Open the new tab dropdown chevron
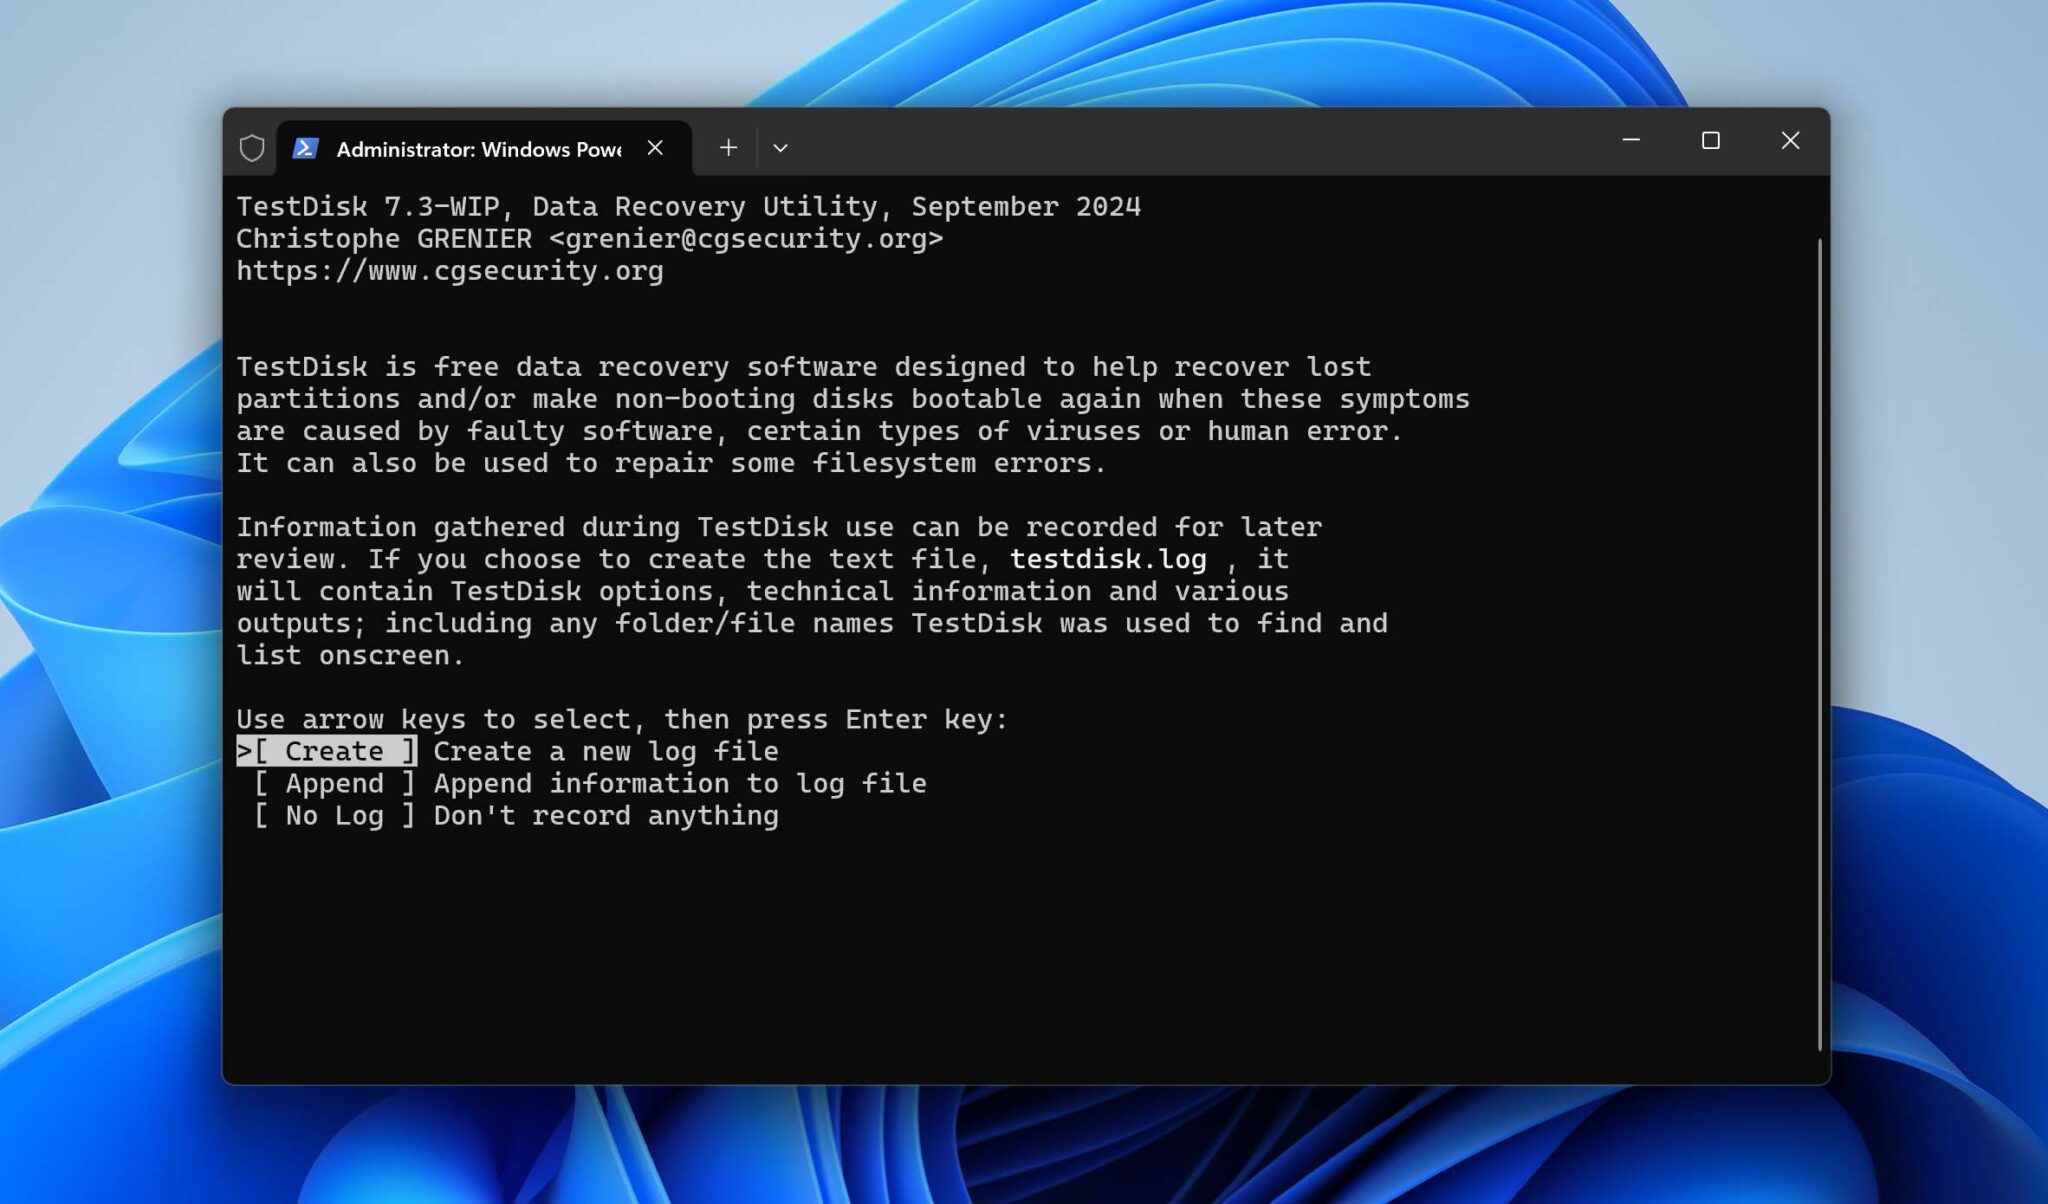 [781, 147]
